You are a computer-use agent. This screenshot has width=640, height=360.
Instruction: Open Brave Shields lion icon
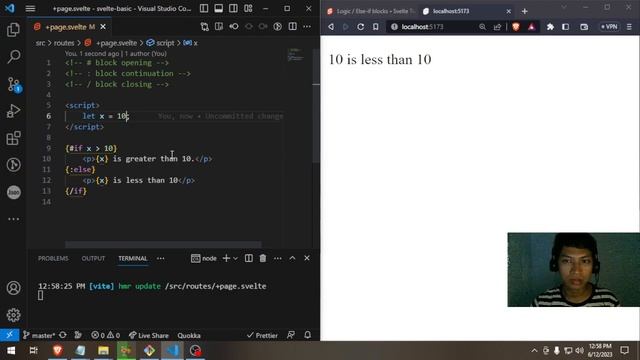click(x=516, y=27)
